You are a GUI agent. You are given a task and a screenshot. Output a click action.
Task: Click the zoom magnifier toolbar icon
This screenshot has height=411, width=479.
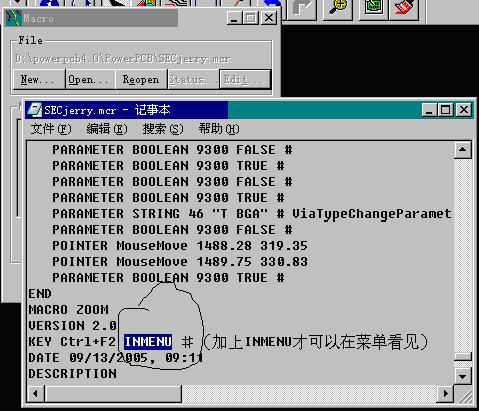(338, 8)
